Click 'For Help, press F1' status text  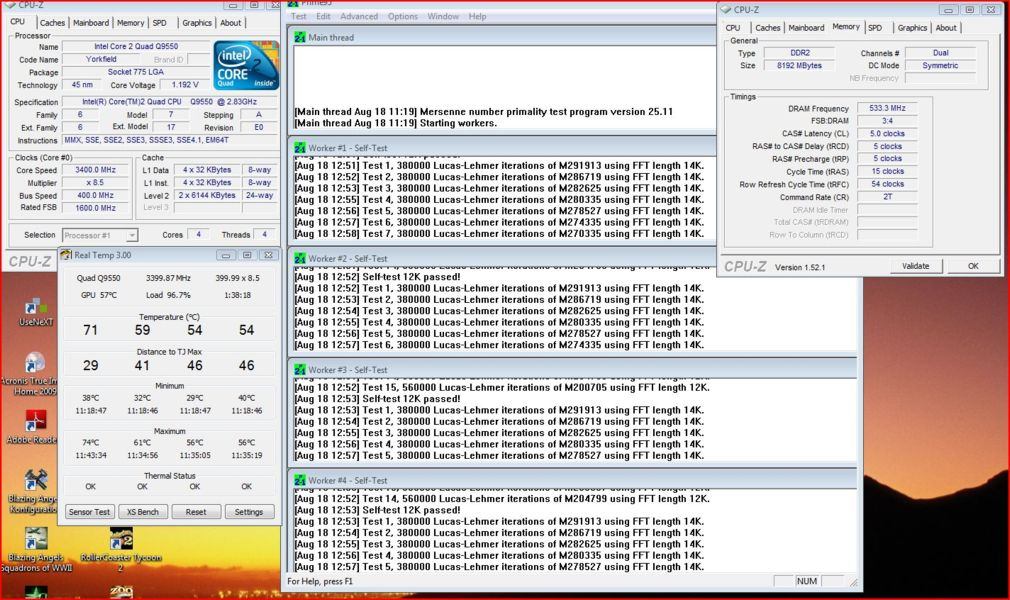point(320,581)
